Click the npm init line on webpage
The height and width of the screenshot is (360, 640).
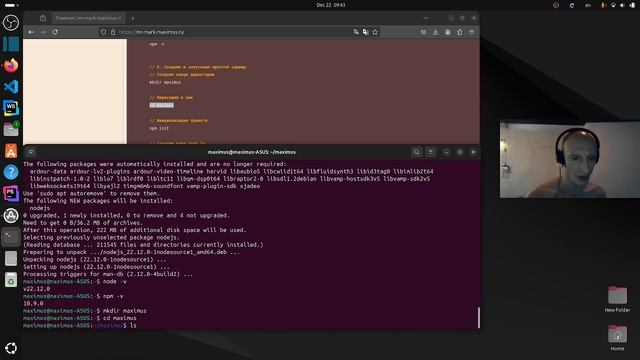(x=159, y=128)
